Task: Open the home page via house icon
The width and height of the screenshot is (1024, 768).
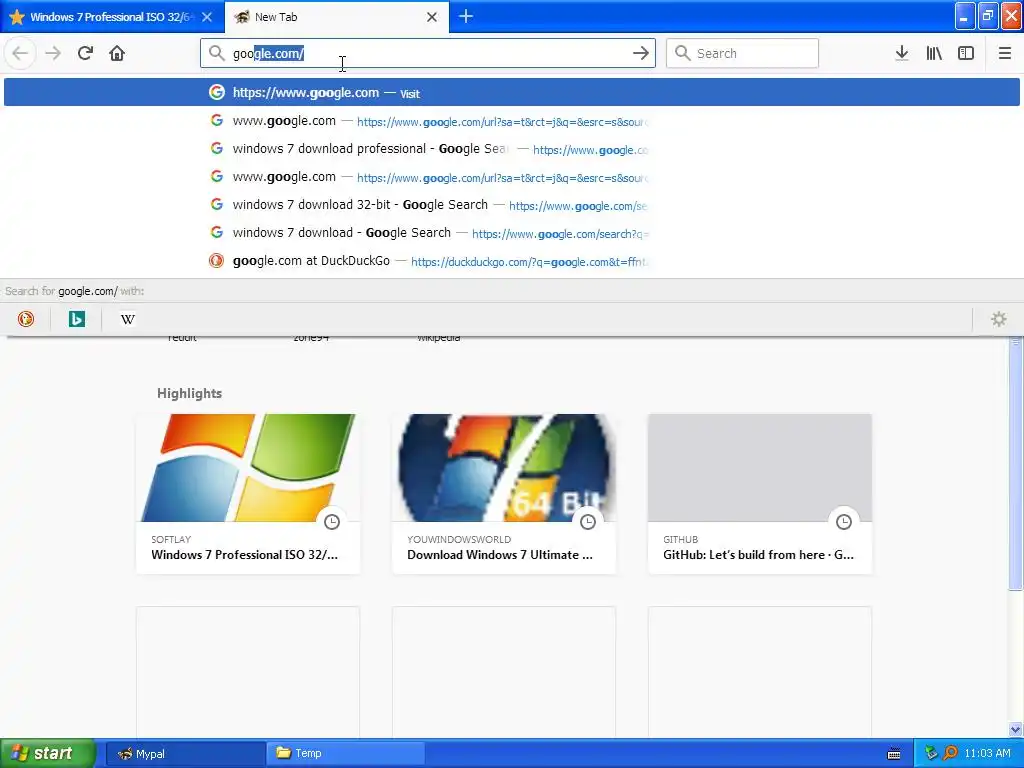Action: [117, 53]
